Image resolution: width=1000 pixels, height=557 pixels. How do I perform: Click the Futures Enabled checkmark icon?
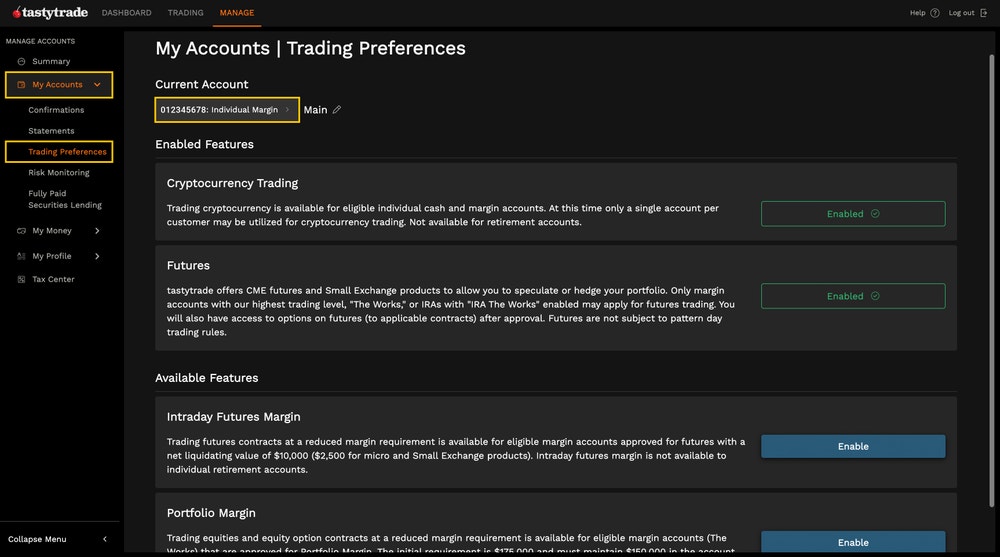click(x=875, y=296)
